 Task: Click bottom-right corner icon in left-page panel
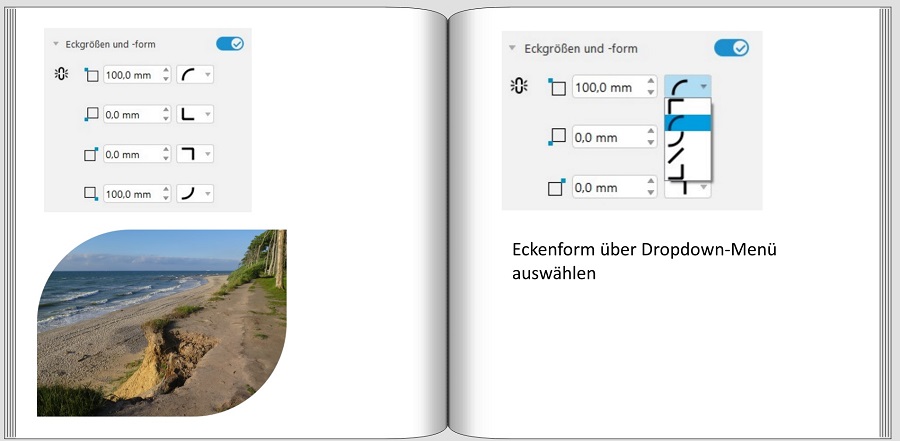tap(91, 194)
